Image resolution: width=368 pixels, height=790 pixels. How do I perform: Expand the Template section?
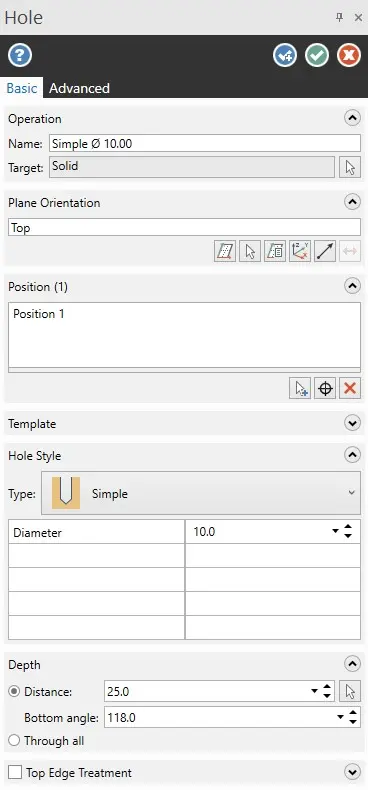pos(352,423)
